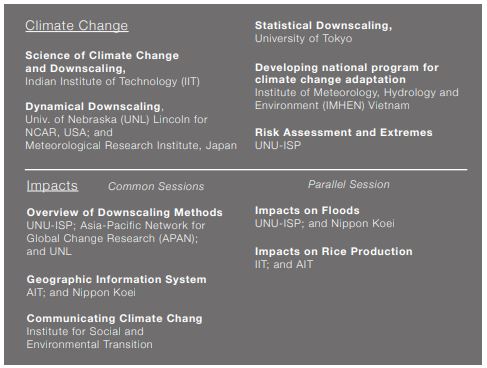Screen dimensions: 487x368
Task: Select the Impacts on Floods heading
Action: coord(307,210)
